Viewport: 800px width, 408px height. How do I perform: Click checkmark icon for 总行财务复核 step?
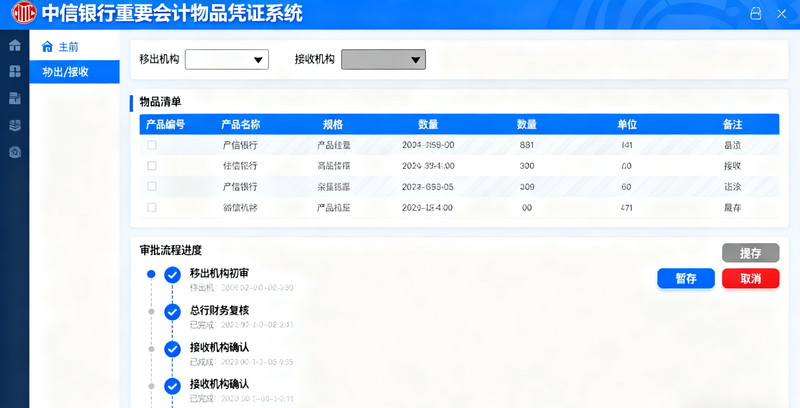coord(172,312)
